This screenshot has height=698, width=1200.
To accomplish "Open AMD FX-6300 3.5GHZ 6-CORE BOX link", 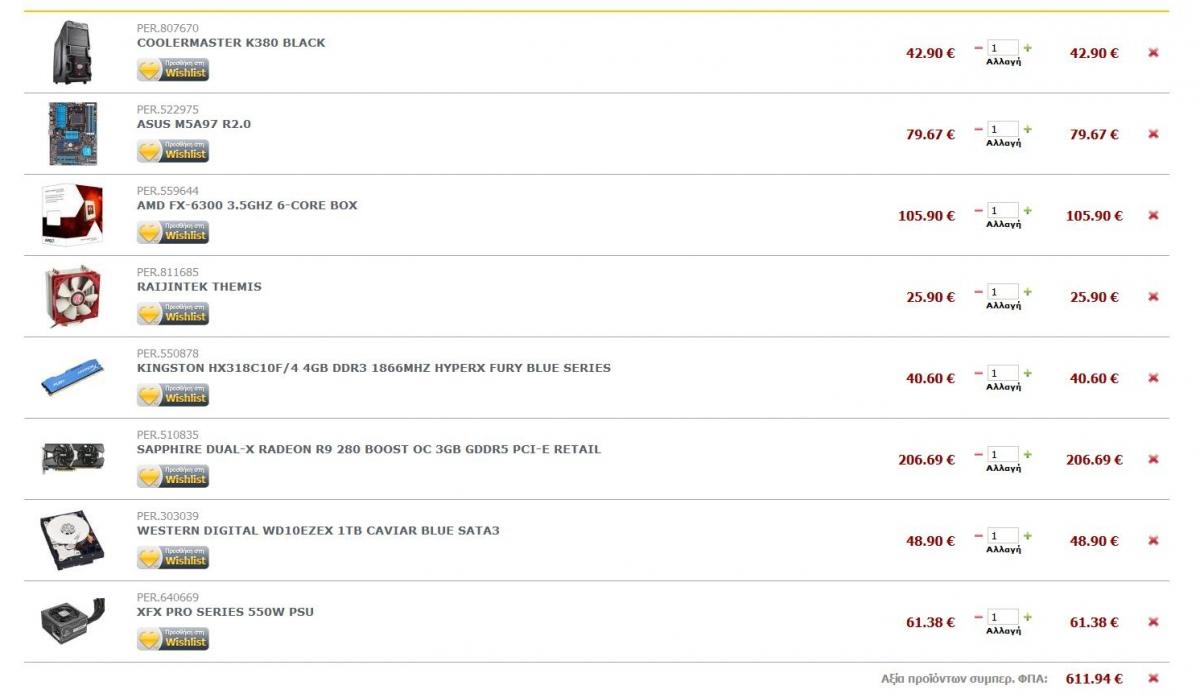I will click(247, 205).
